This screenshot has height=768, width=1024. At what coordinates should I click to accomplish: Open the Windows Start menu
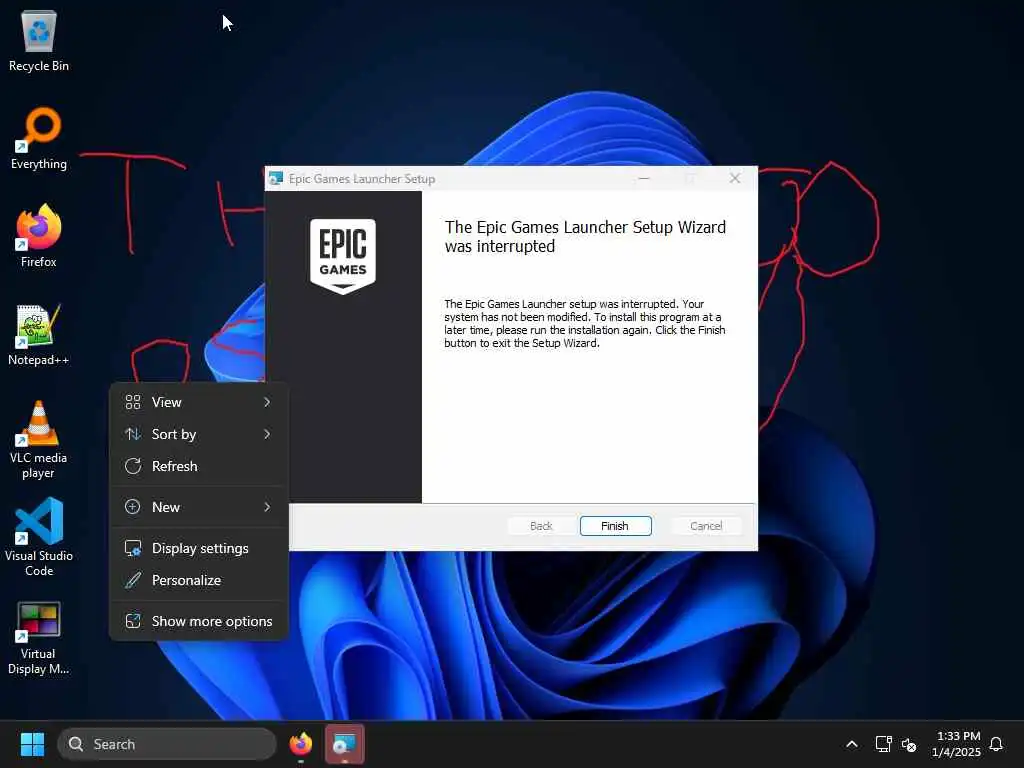click(32, 744)
